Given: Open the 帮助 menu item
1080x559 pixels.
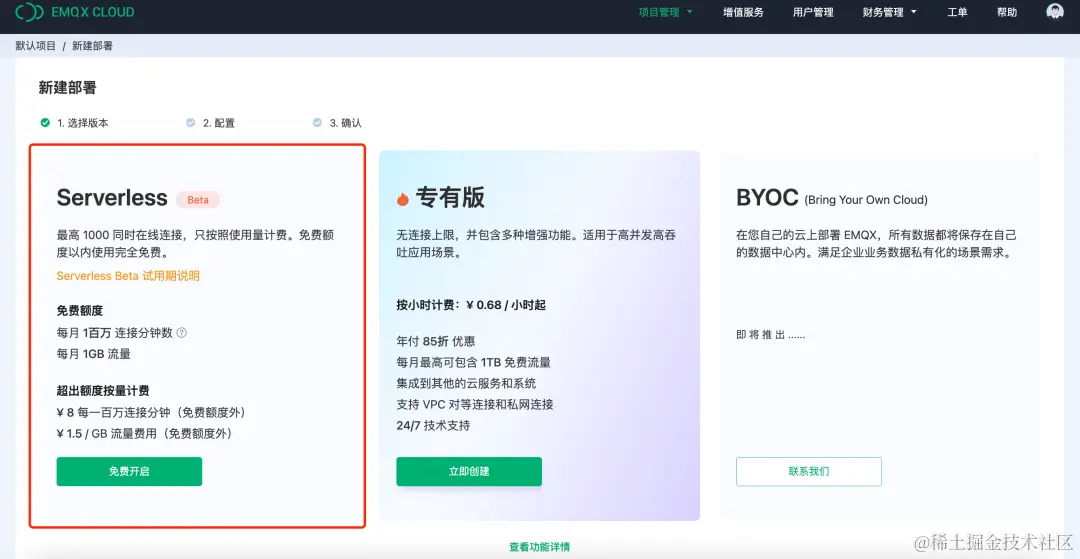Looking at the screenshot, I should 1007,12.
